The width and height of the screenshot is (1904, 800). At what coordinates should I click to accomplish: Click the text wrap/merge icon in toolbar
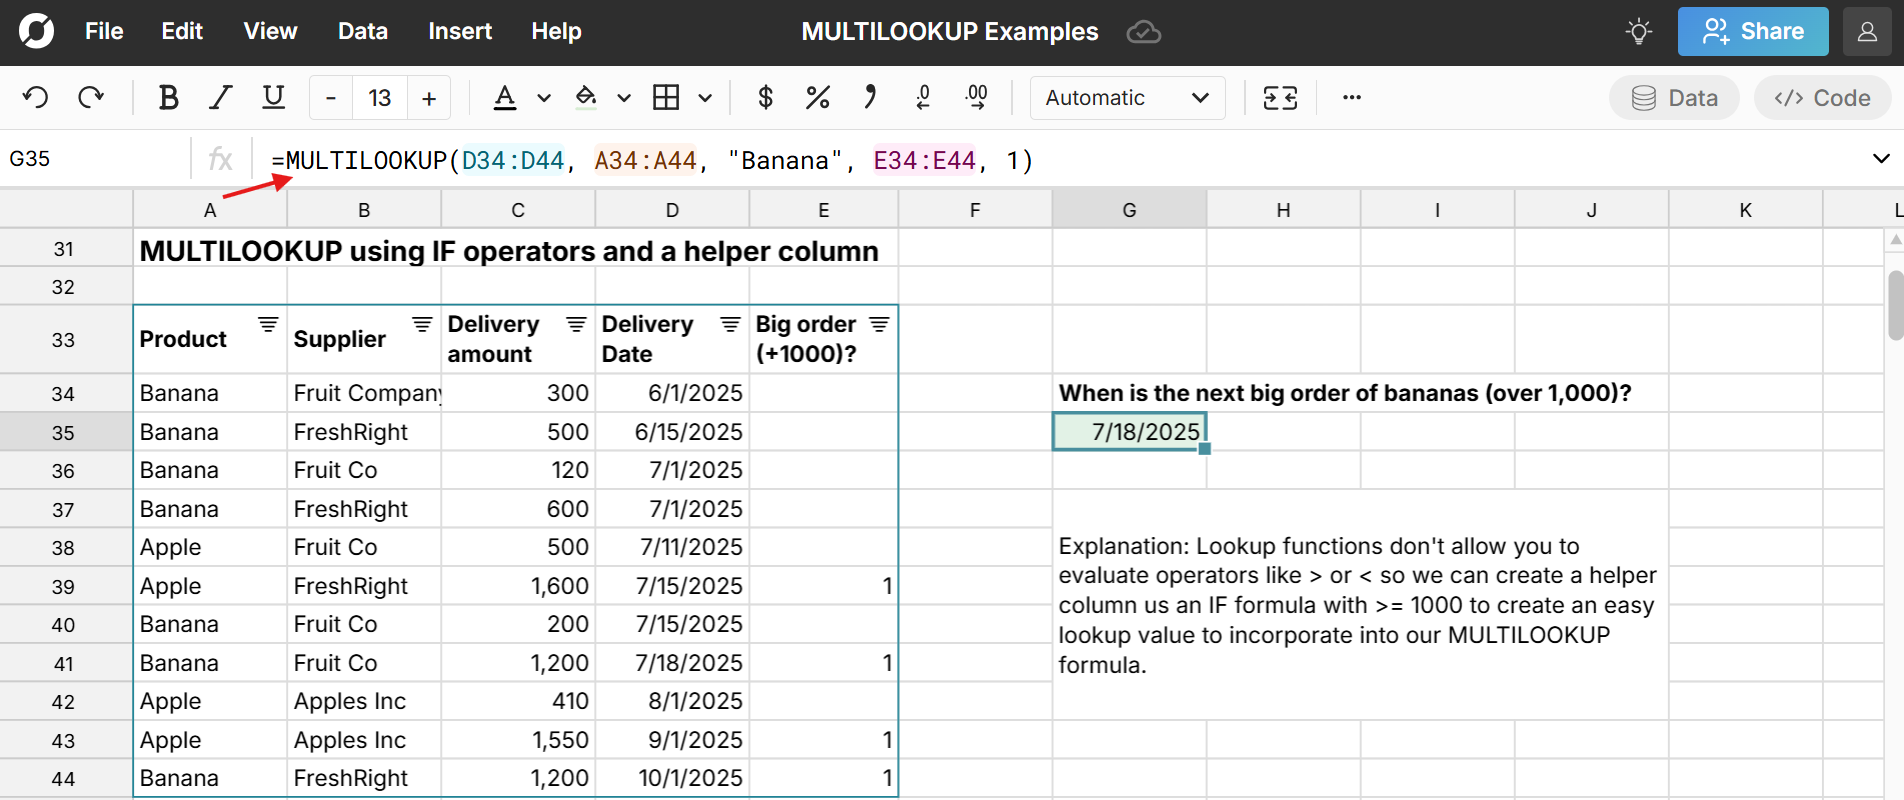coord(1280,98)
